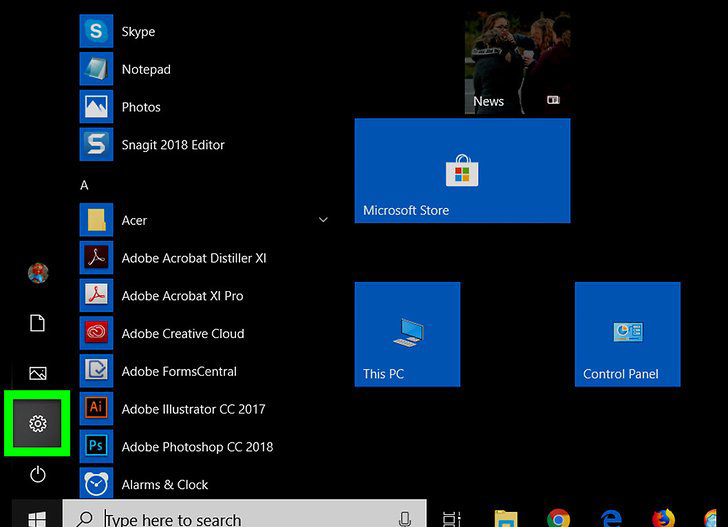Click the microphone icon in search box
The width and height of the screenshot is (728, 527).
click(x=404, y=519)
